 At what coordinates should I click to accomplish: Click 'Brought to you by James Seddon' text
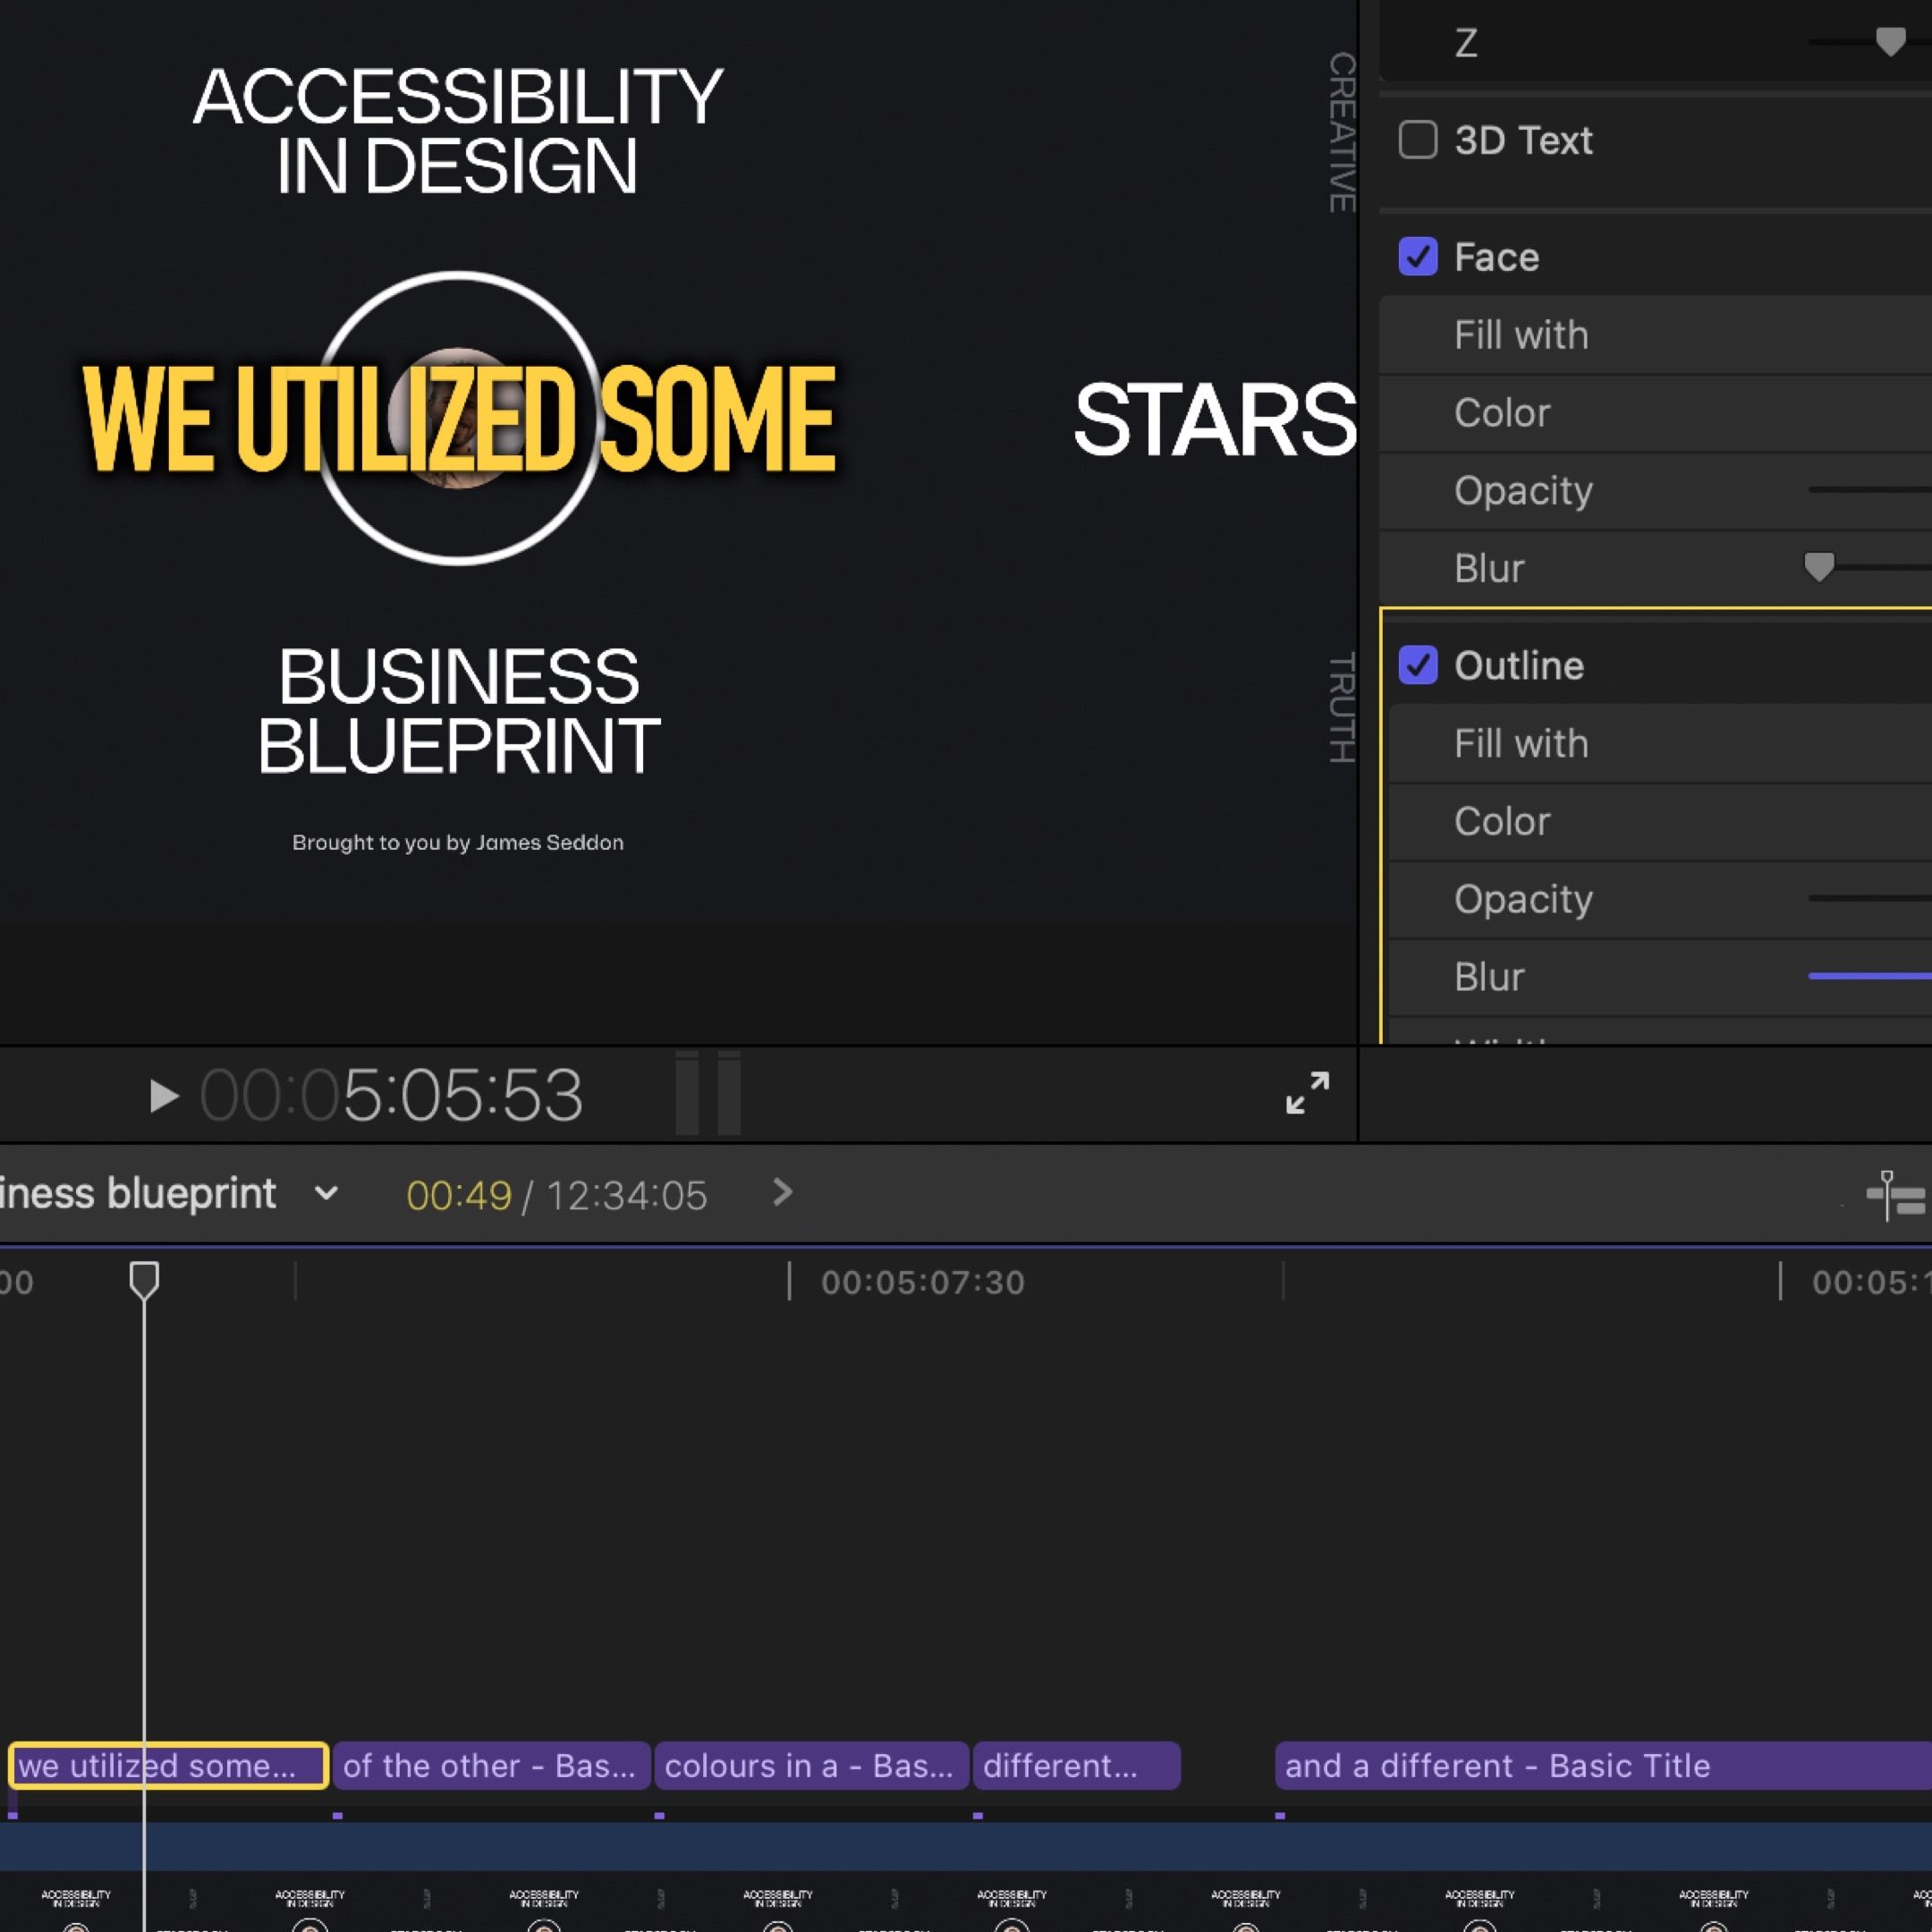[x=458, y=842]
